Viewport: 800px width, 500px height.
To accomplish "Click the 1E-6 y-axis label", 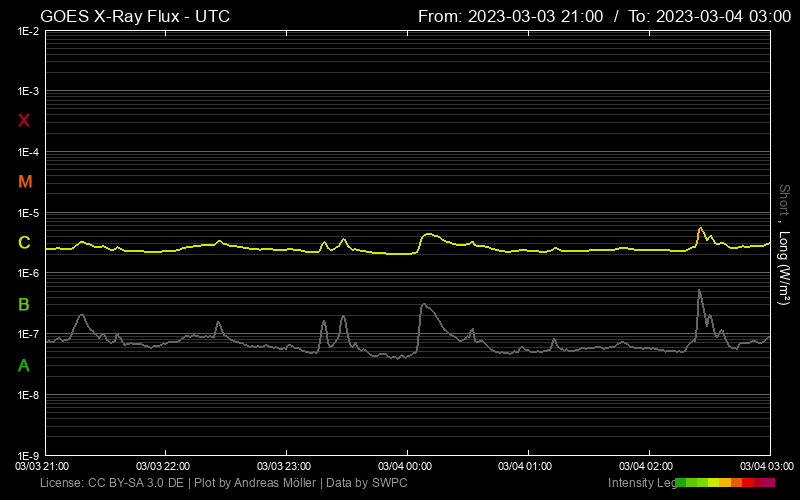I will tap(29, 273).
